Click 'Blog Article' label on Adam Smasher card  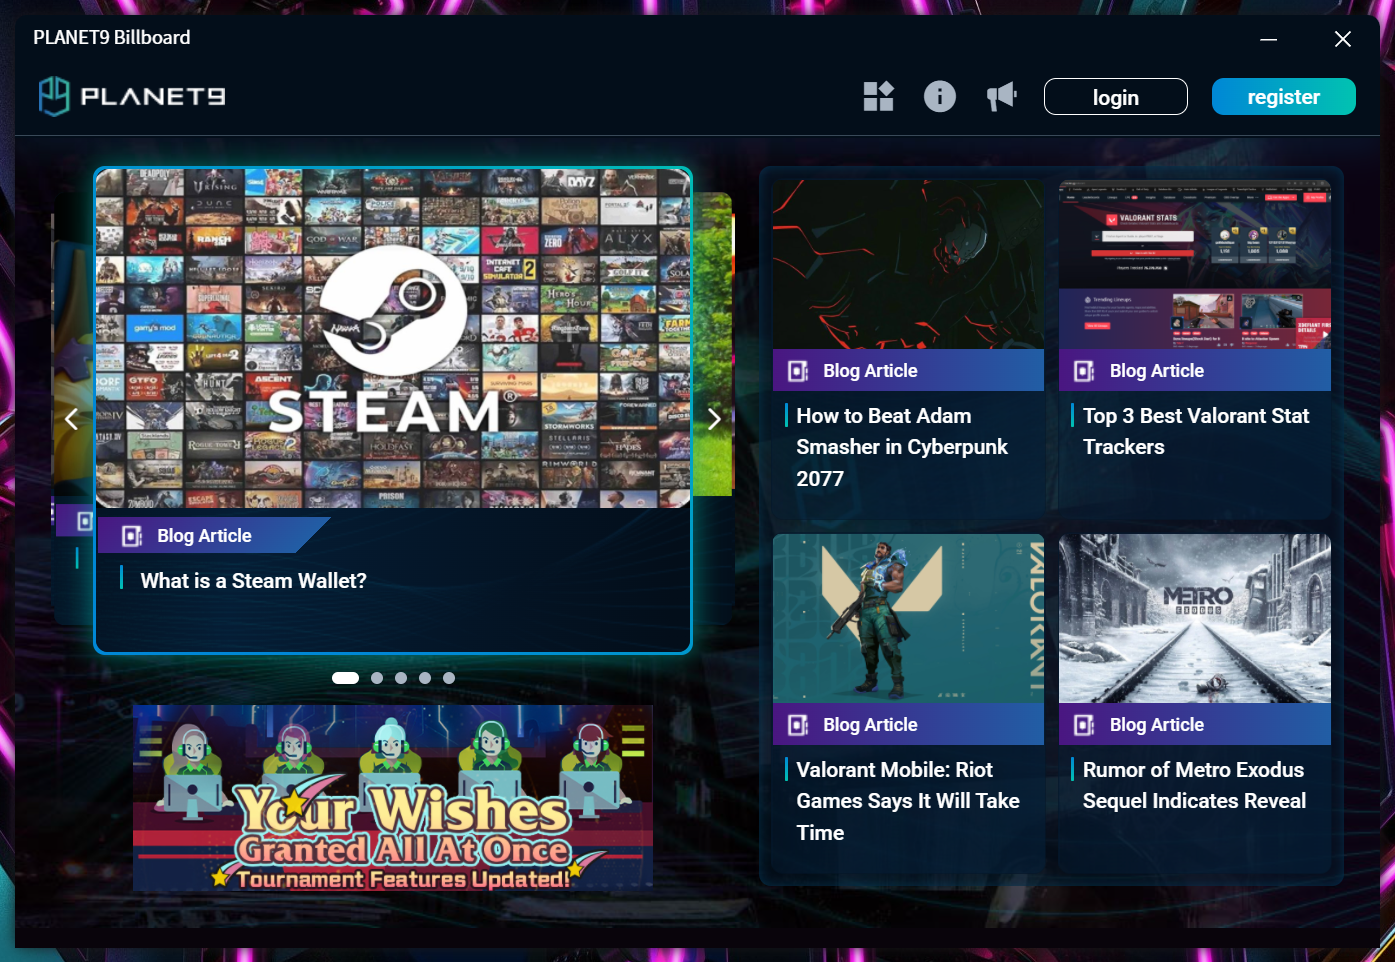[x=870, y=371]
